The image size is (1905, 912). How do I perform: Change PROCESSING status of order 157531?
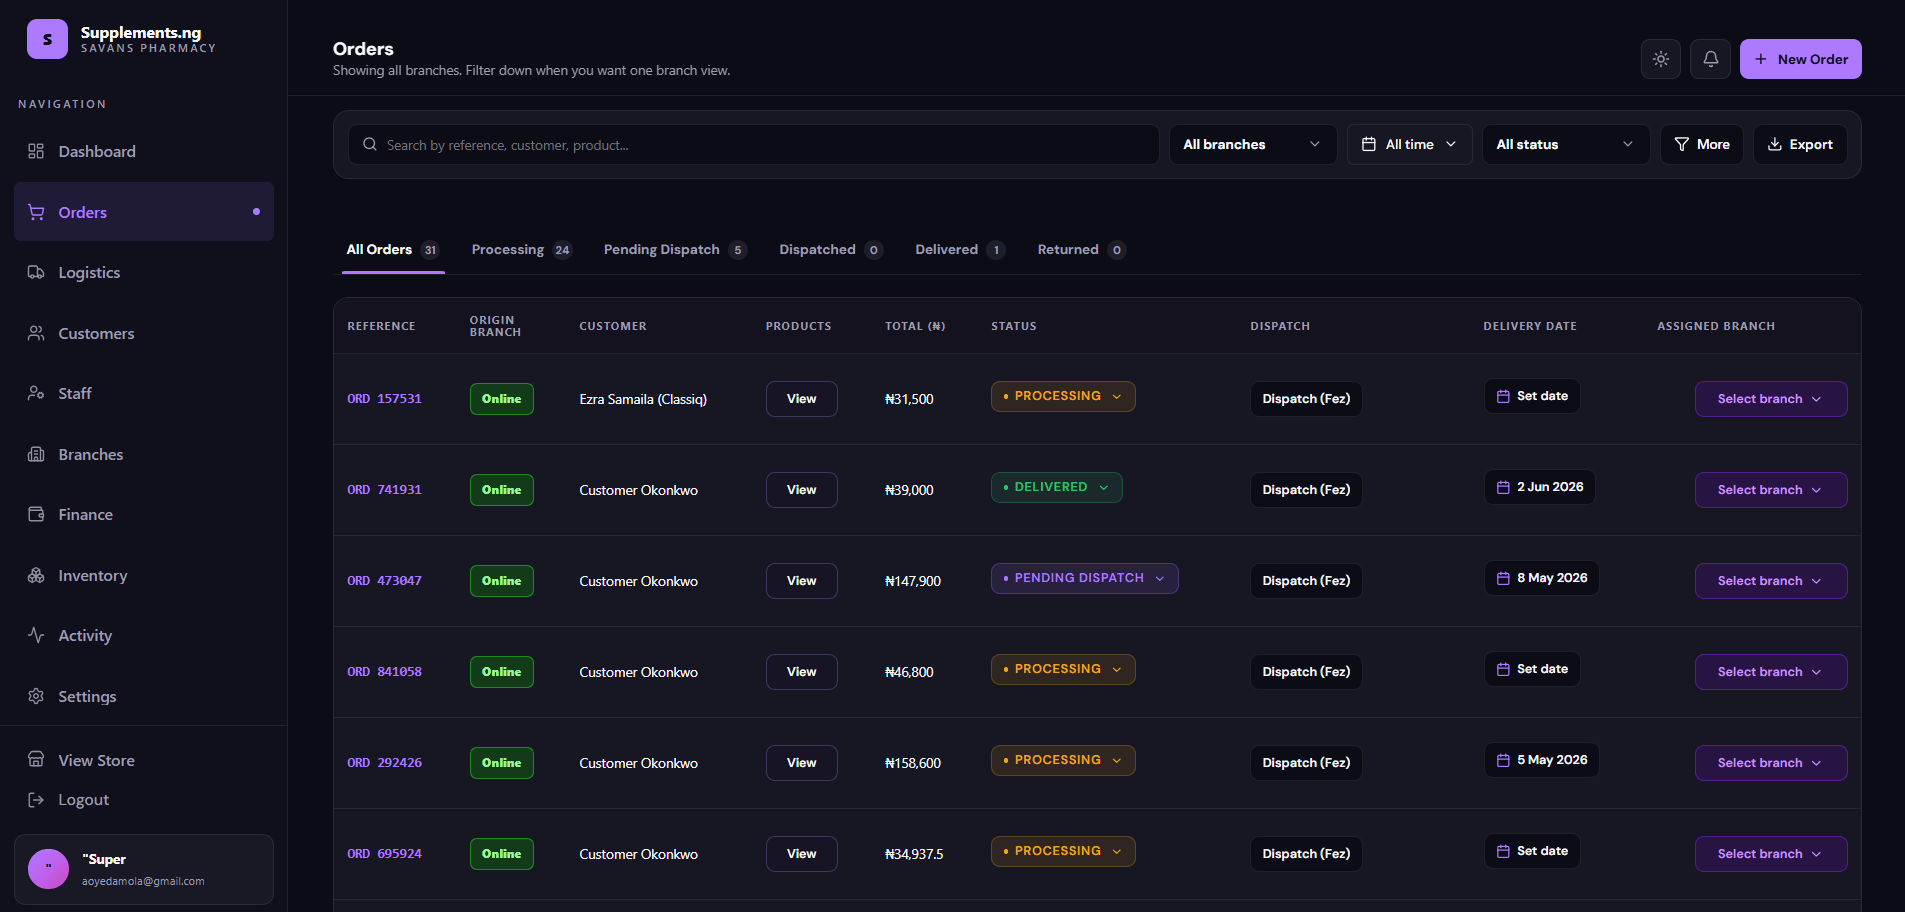tap(1063, 396)
